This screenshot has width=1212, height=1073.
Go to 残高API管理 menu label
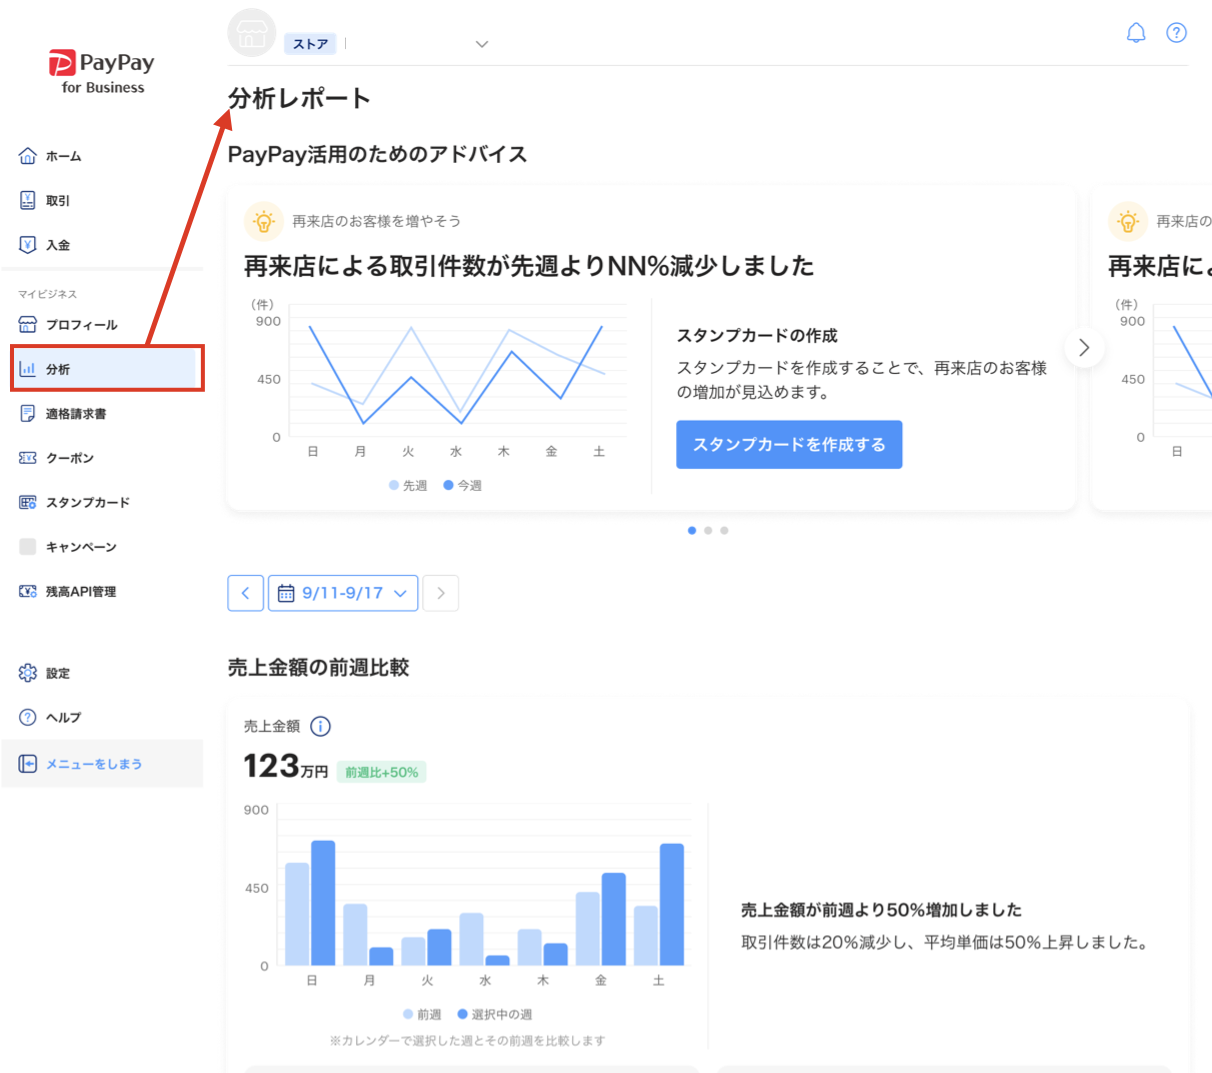pos(81,592)
